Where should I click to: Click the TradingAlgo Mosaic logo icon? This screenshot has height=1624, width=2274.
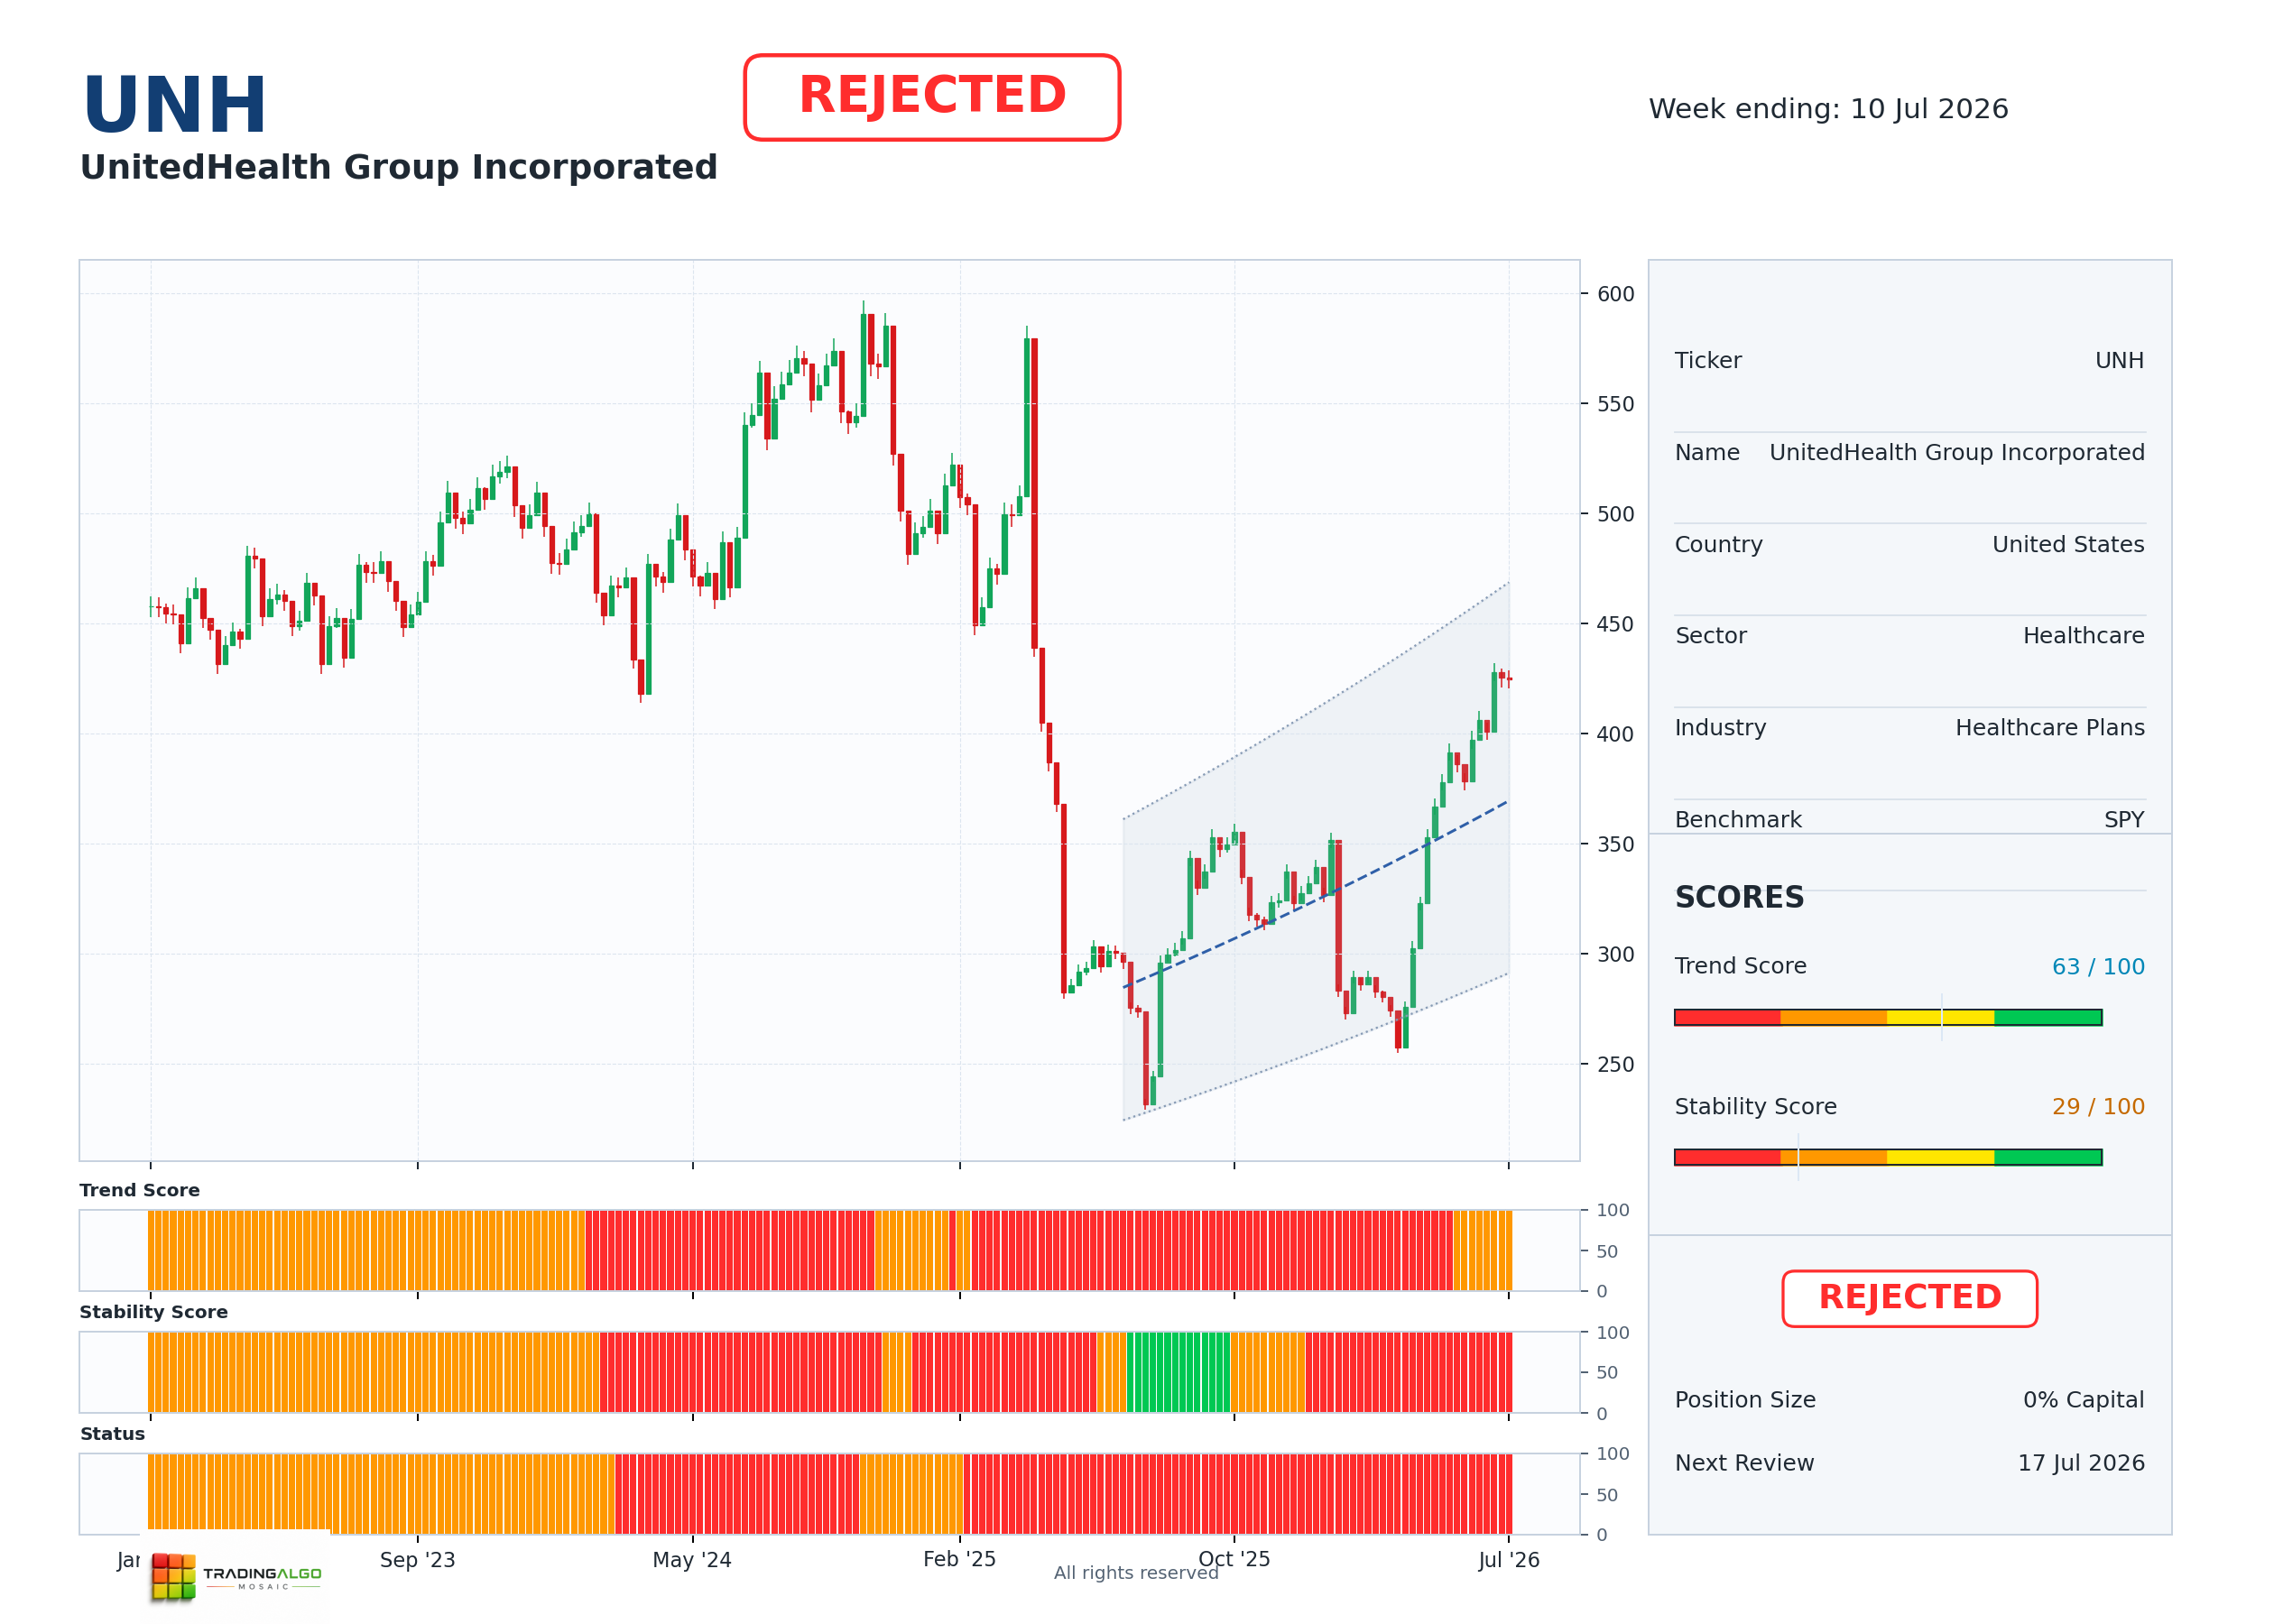pyautogui.click(x=174, y=1576)
